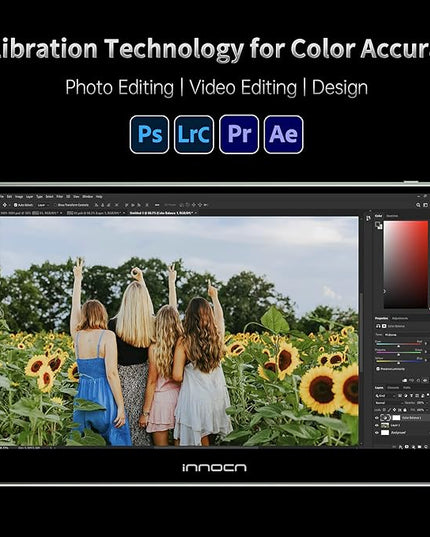Toggle Show Transform Controls checkbox
The image size is (430, 537).
click(x=55, y=205)
